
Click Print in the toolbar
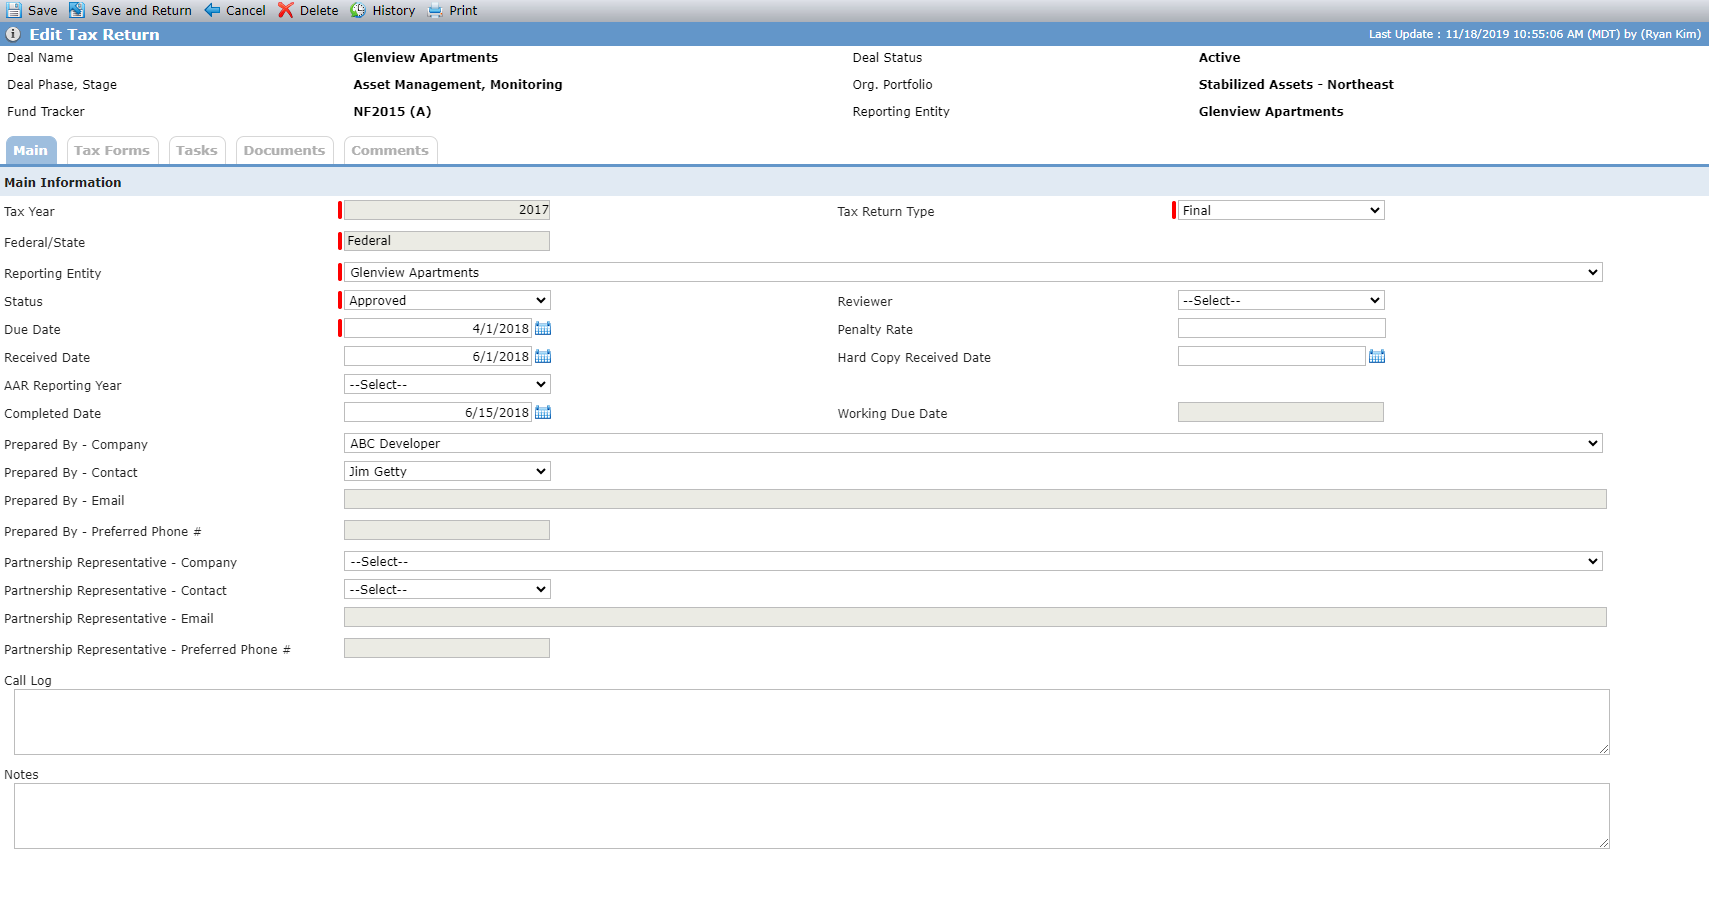463,10
